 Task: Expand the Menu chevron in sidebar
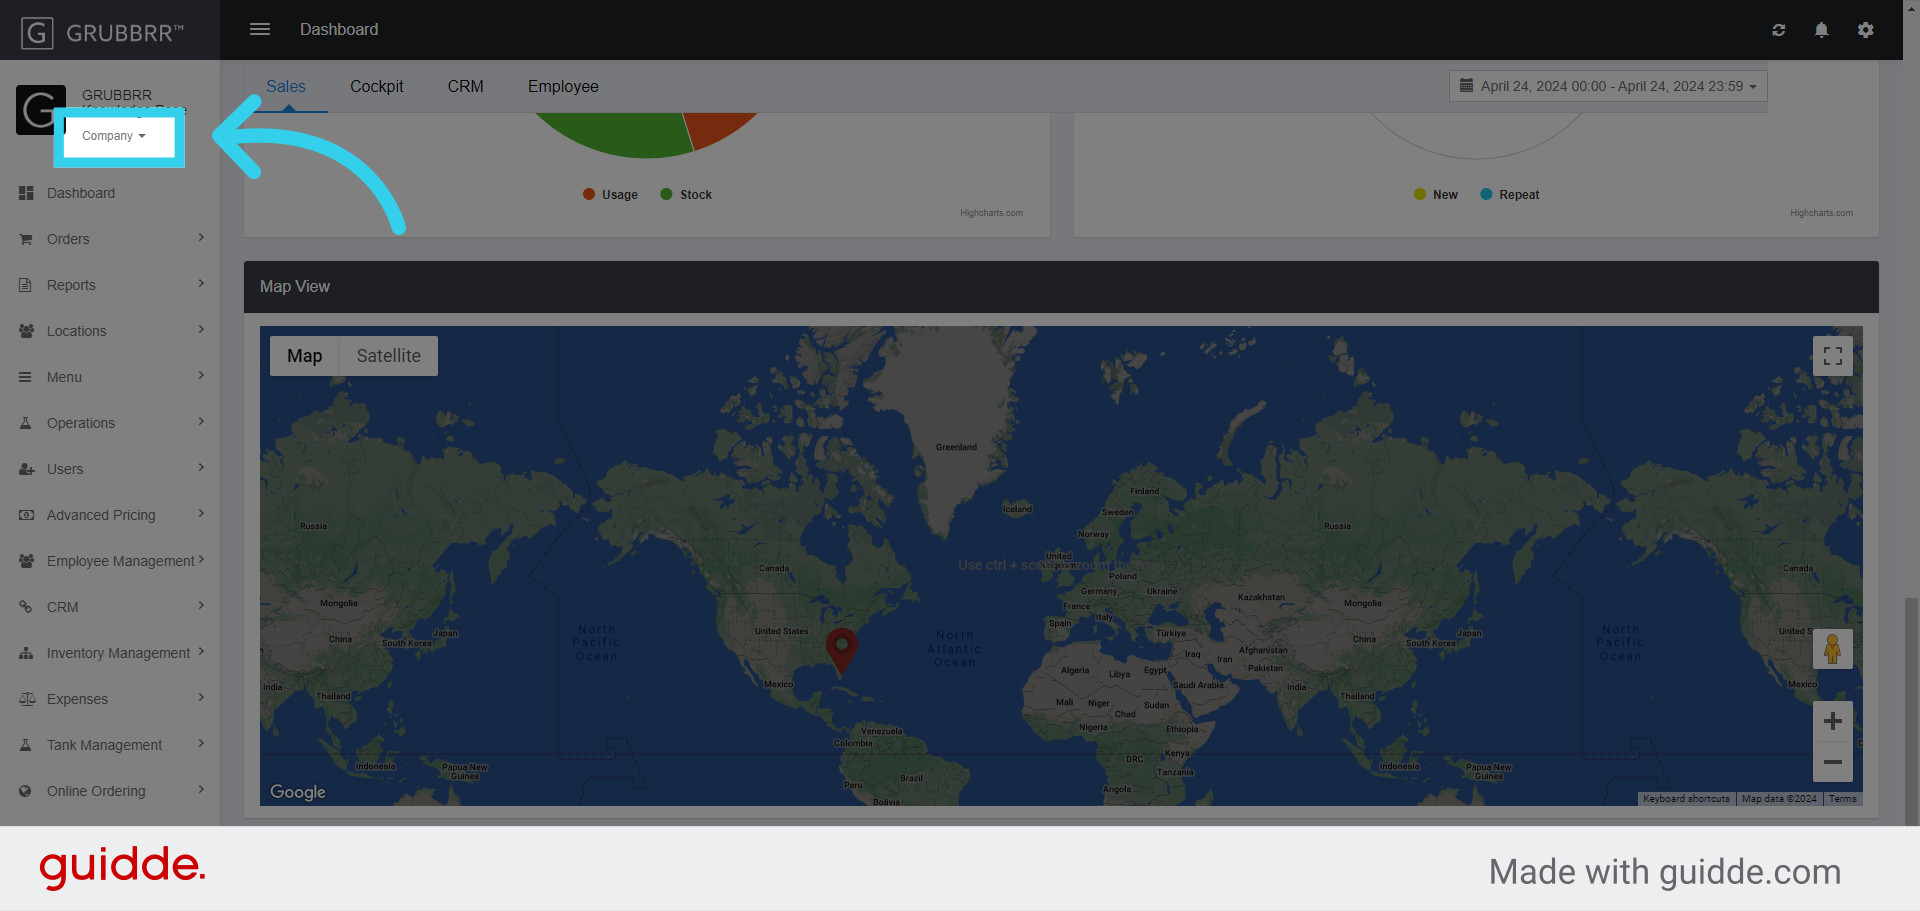point(201,376)
